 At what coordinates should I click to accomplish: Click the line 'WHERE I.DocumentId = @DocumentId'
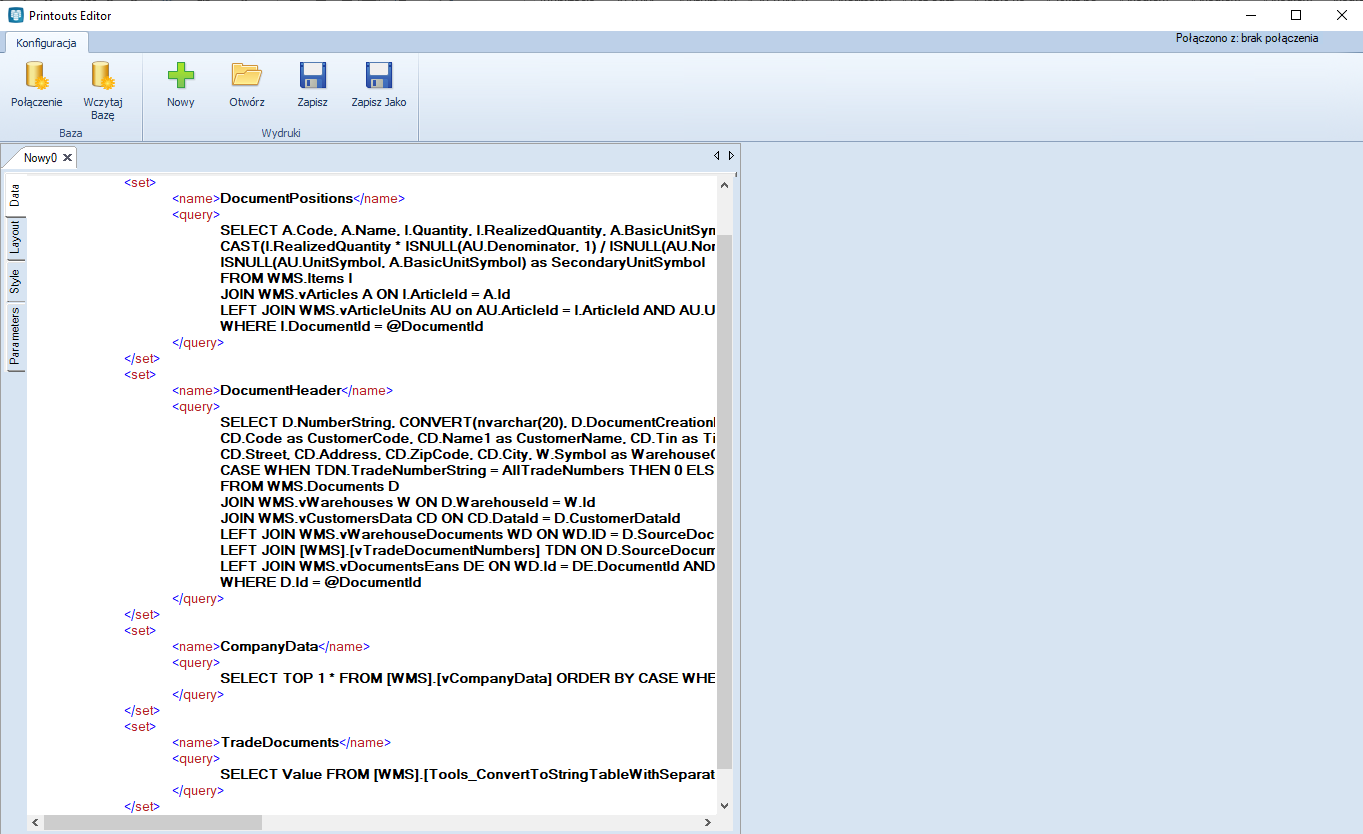[x=352, y=326]
